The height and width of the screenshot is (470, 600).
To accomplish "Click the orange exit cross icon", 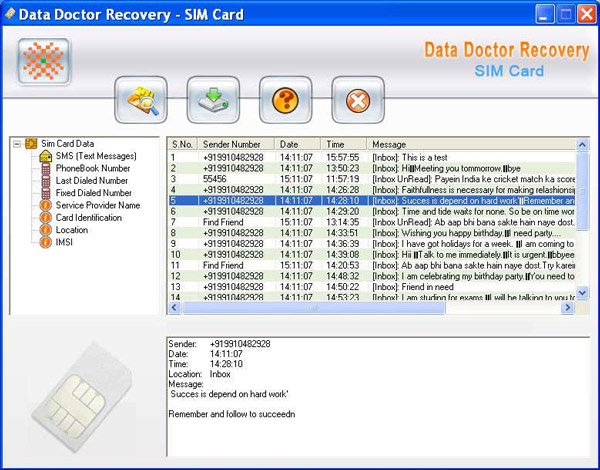I will [x=358, y=100].
